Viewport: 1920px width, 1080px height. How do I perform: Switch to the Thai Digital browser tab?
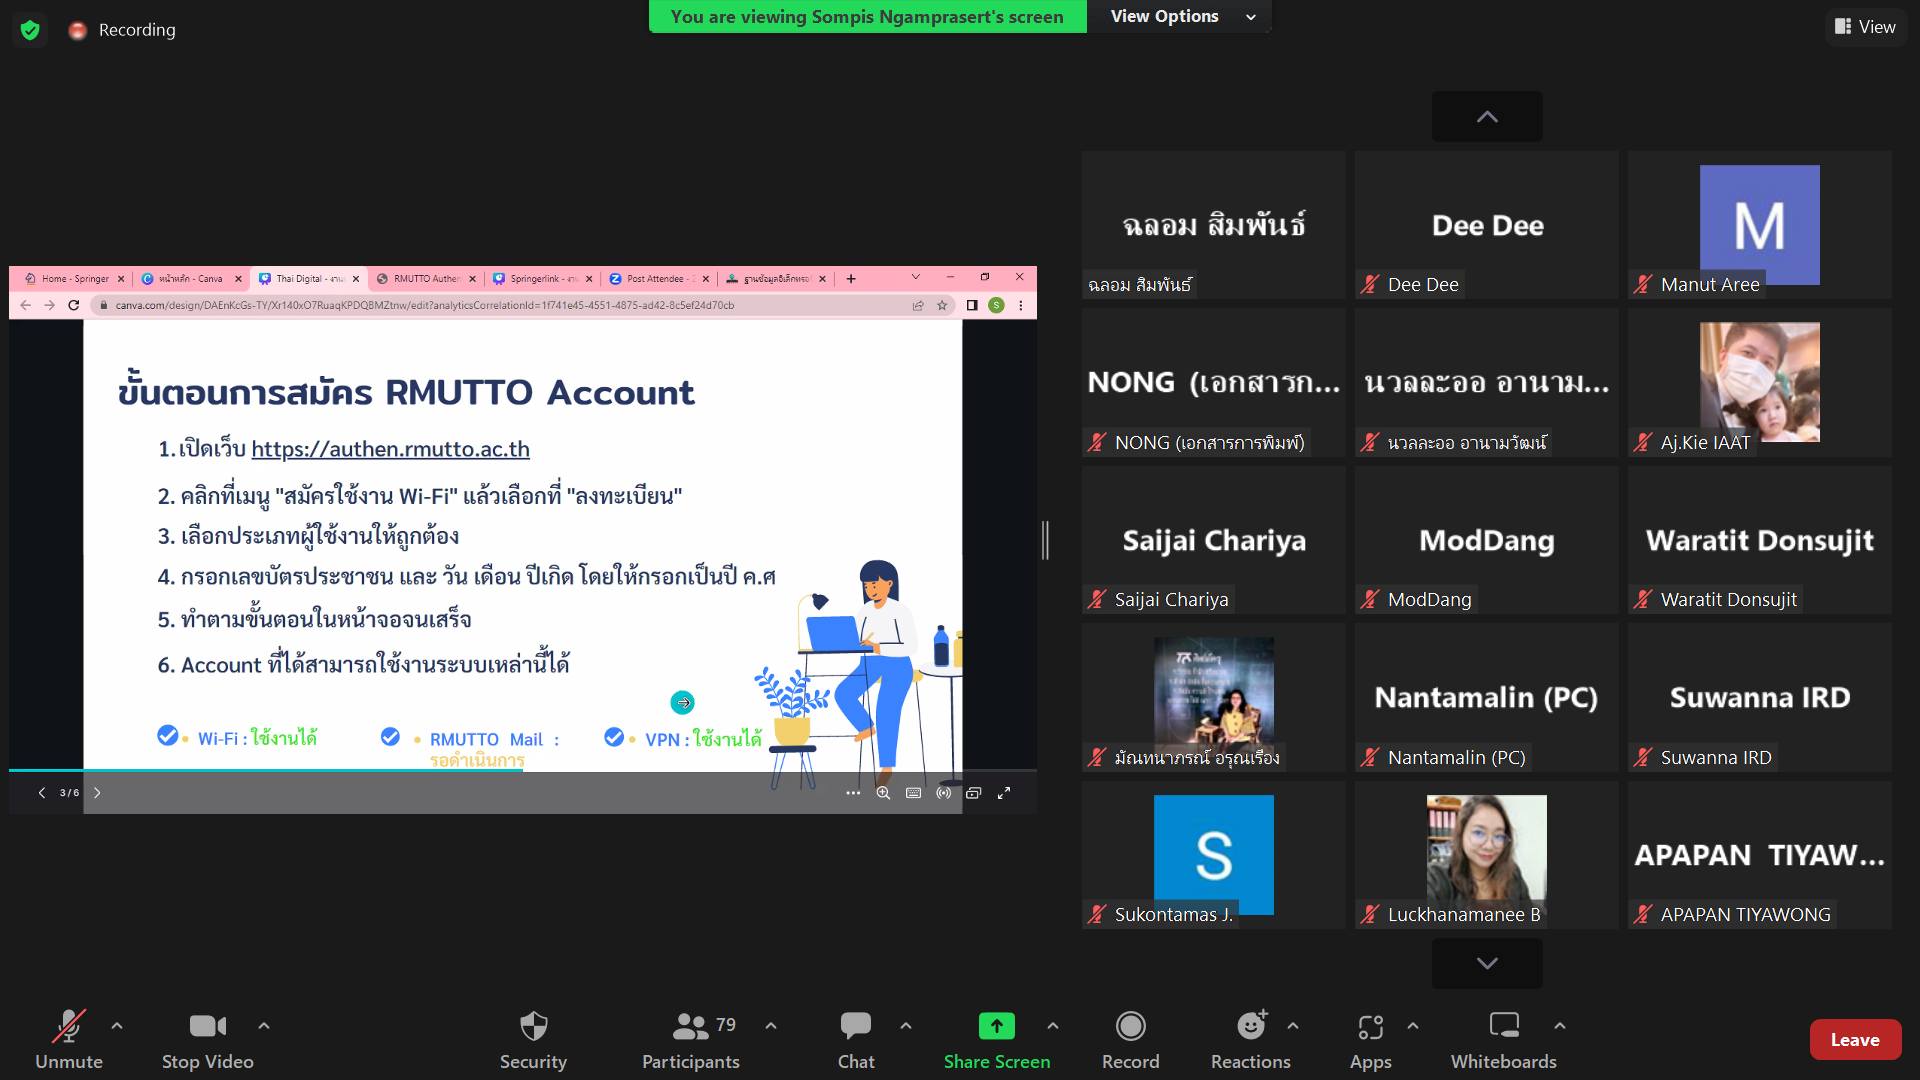pos(307,279)
